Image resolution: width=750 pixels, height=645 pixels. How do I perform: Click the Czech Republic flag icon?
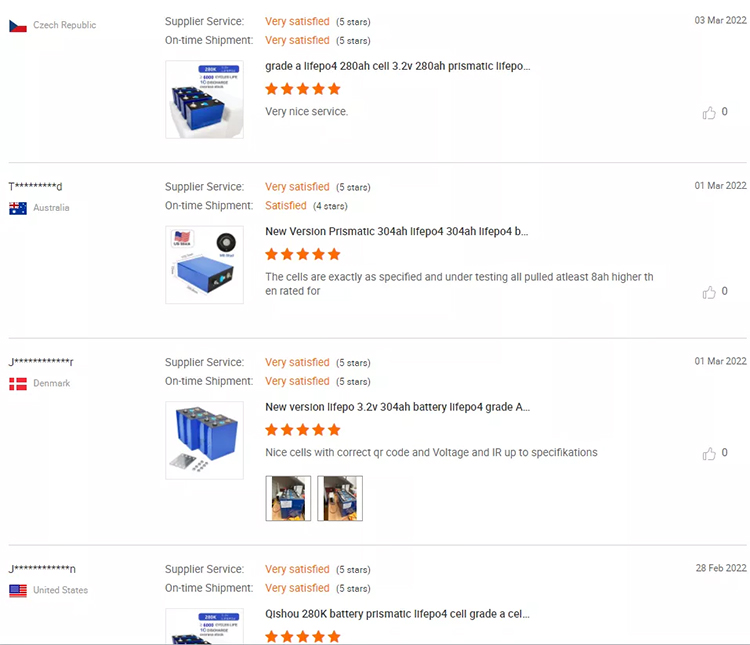(18, 25)
